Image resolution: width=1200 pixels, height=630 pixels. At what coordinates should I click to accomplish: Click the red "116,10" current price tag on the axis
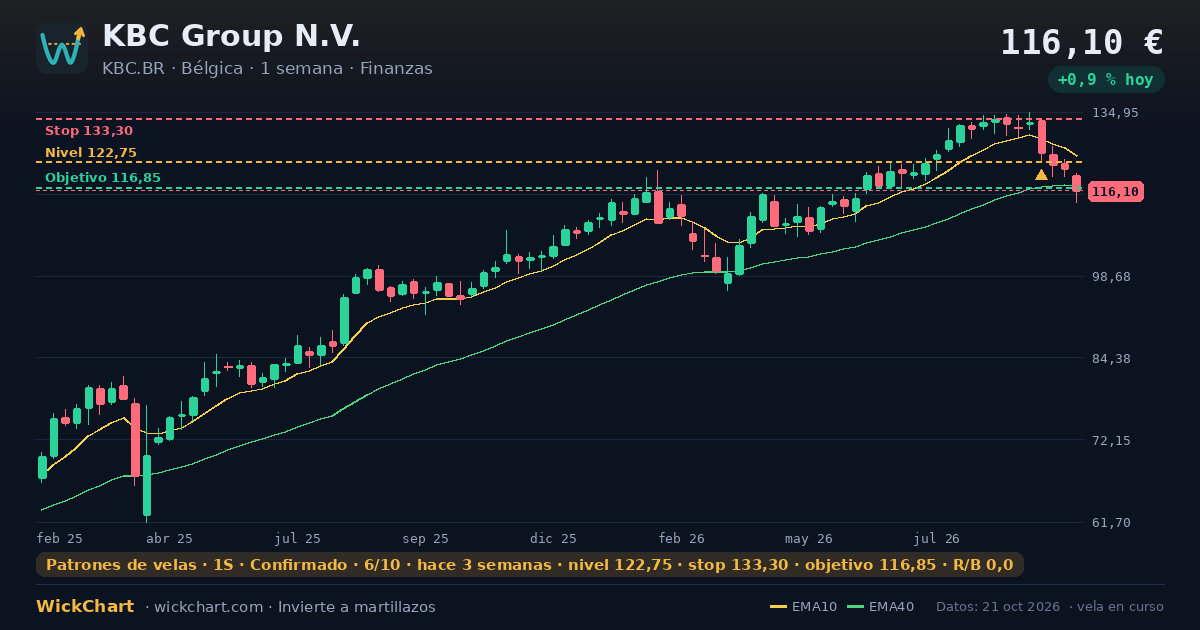click(1115, 192)
